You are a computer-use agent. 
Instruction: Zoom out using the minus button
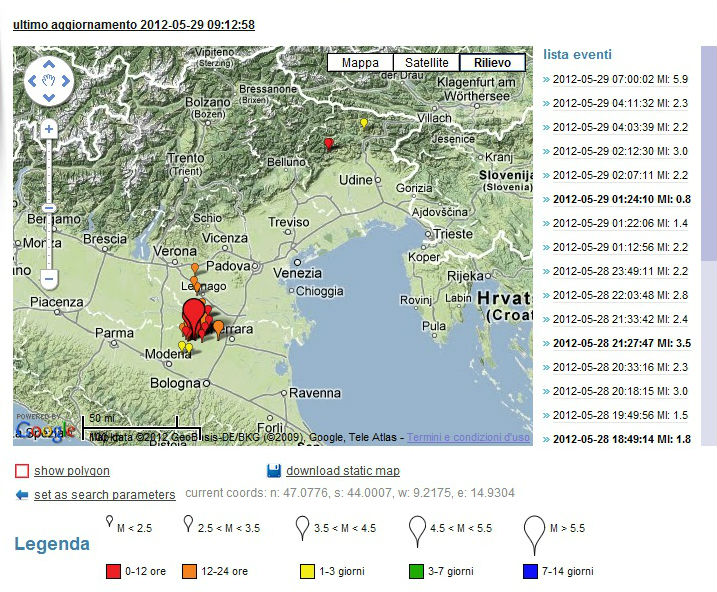click(49, 279)
